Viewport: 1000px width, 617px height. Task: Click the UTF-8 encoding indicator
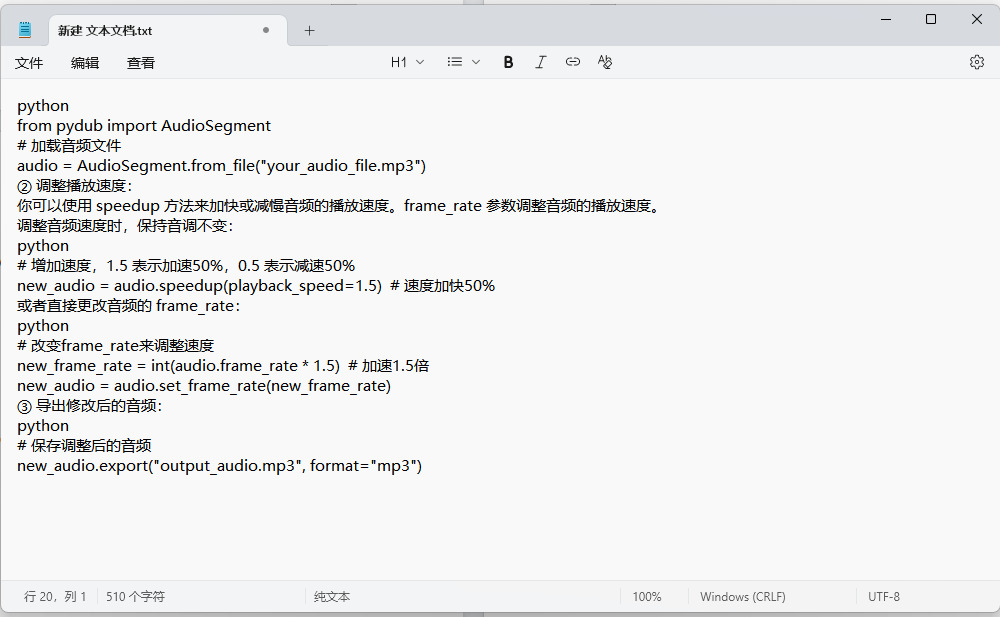pyautogui.click(x=883, y=597)
